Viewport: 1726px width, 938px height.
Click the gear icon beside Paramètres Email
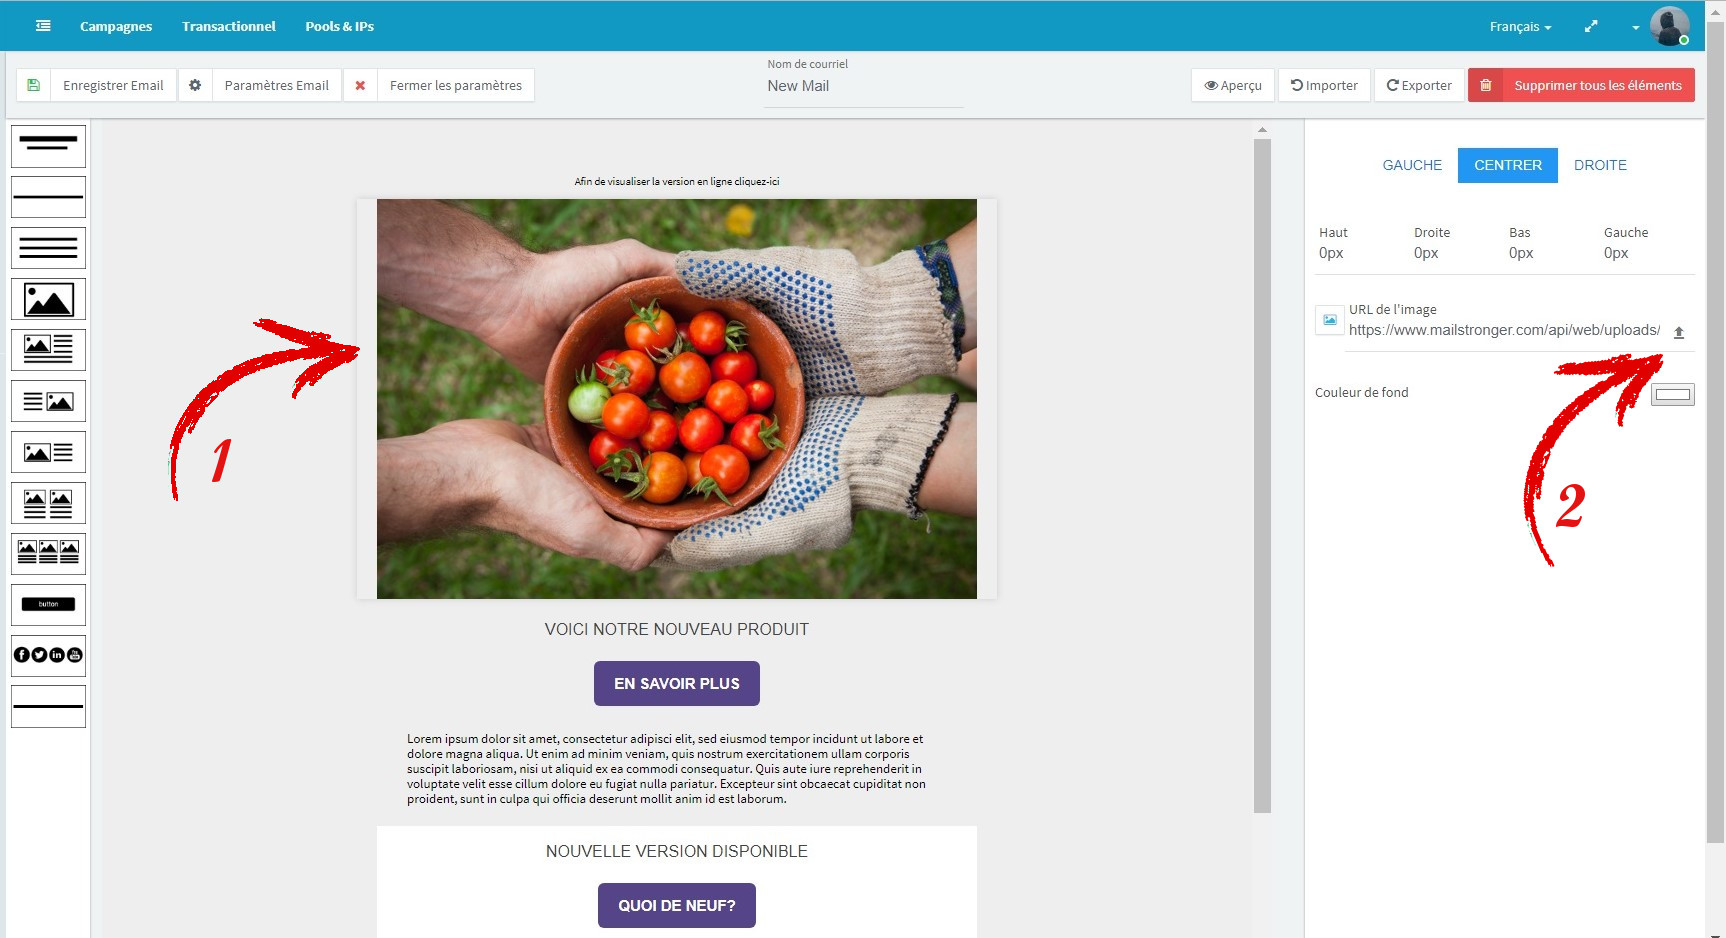195,85
